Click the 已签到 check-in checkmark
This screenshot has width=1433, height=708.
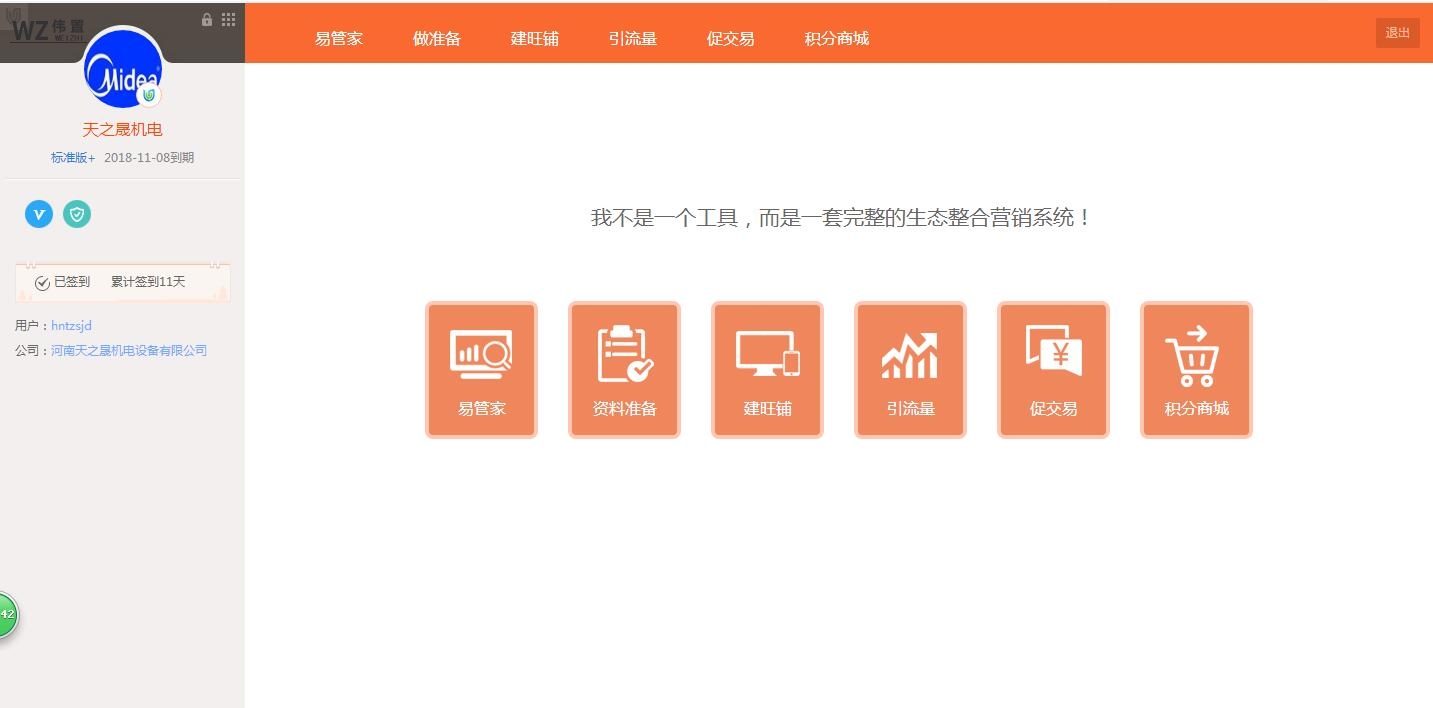43,283
